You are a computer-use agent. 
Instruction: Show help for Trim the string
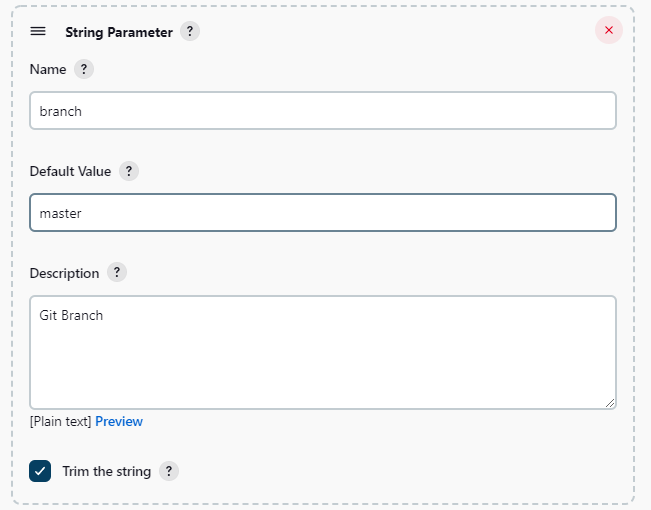169,471
